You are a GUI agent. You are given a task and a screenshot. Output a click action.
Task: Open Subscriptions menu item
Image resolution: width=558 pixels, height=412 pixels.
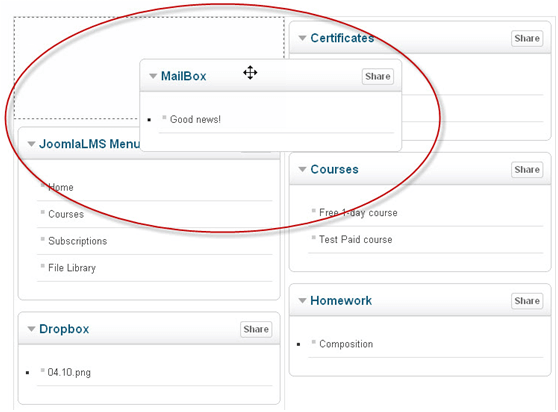click(78, 241)
